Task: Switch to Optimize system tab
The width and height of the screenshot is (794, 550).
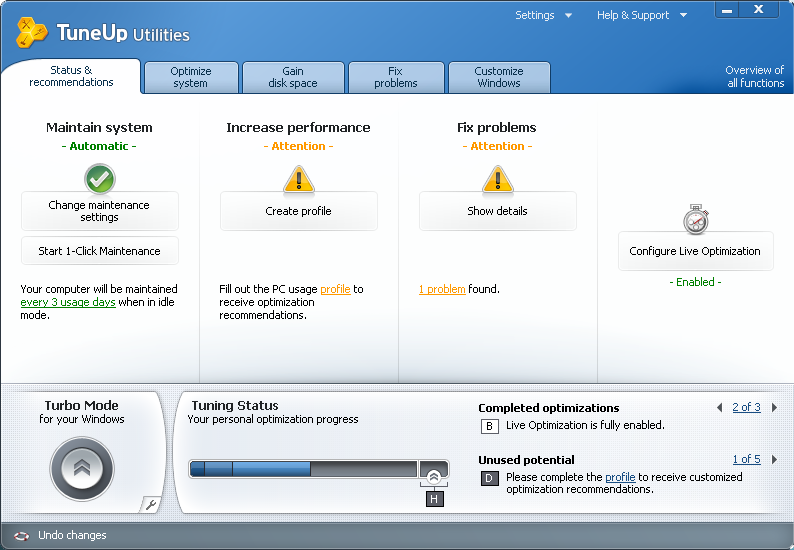Action: point(191,77)
